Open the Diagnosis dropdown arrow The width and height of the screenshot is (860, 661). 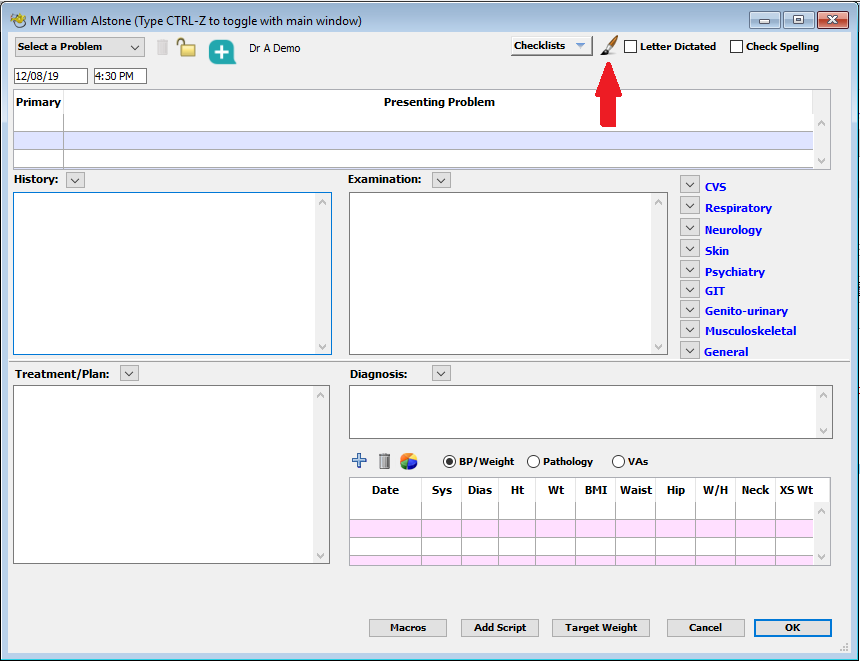tap(440, 373)
